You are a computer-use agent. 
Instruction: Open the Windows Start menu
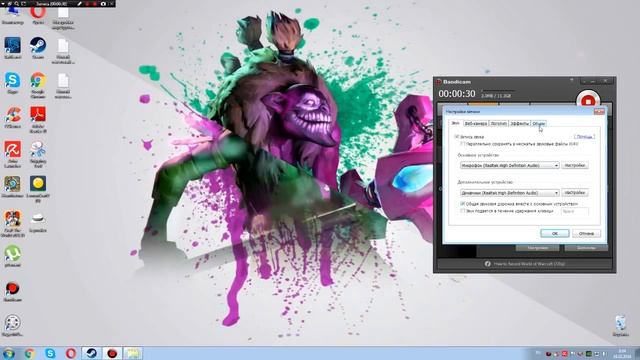9,353
